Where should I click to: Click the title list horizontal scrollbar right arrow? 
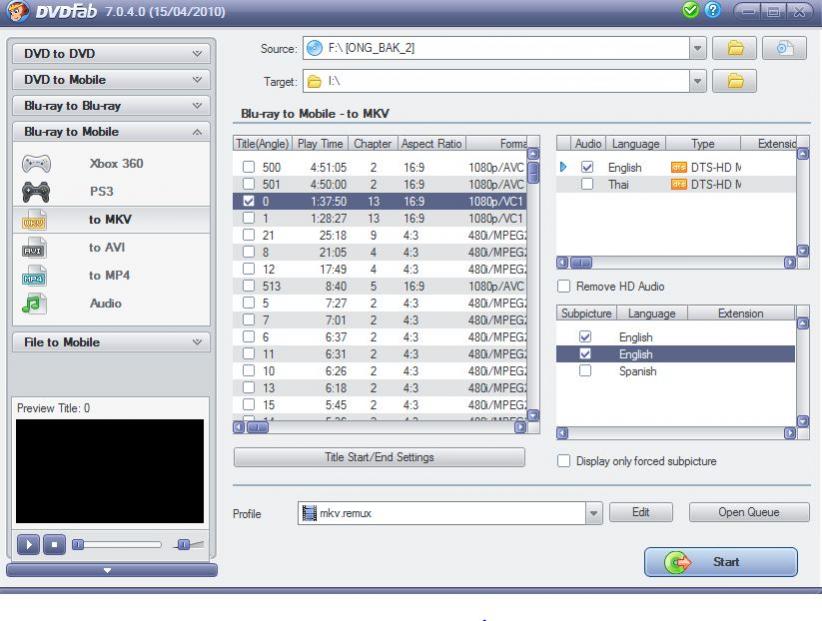[x=520, y=427]
